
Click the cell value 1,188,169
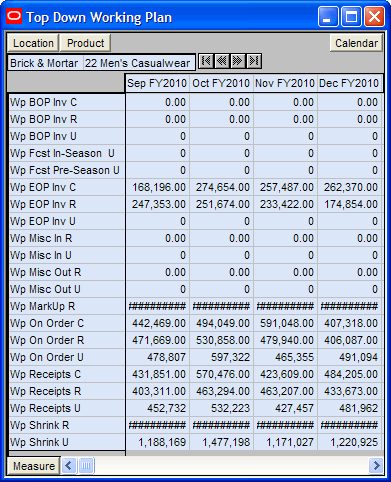click(158, 442)
